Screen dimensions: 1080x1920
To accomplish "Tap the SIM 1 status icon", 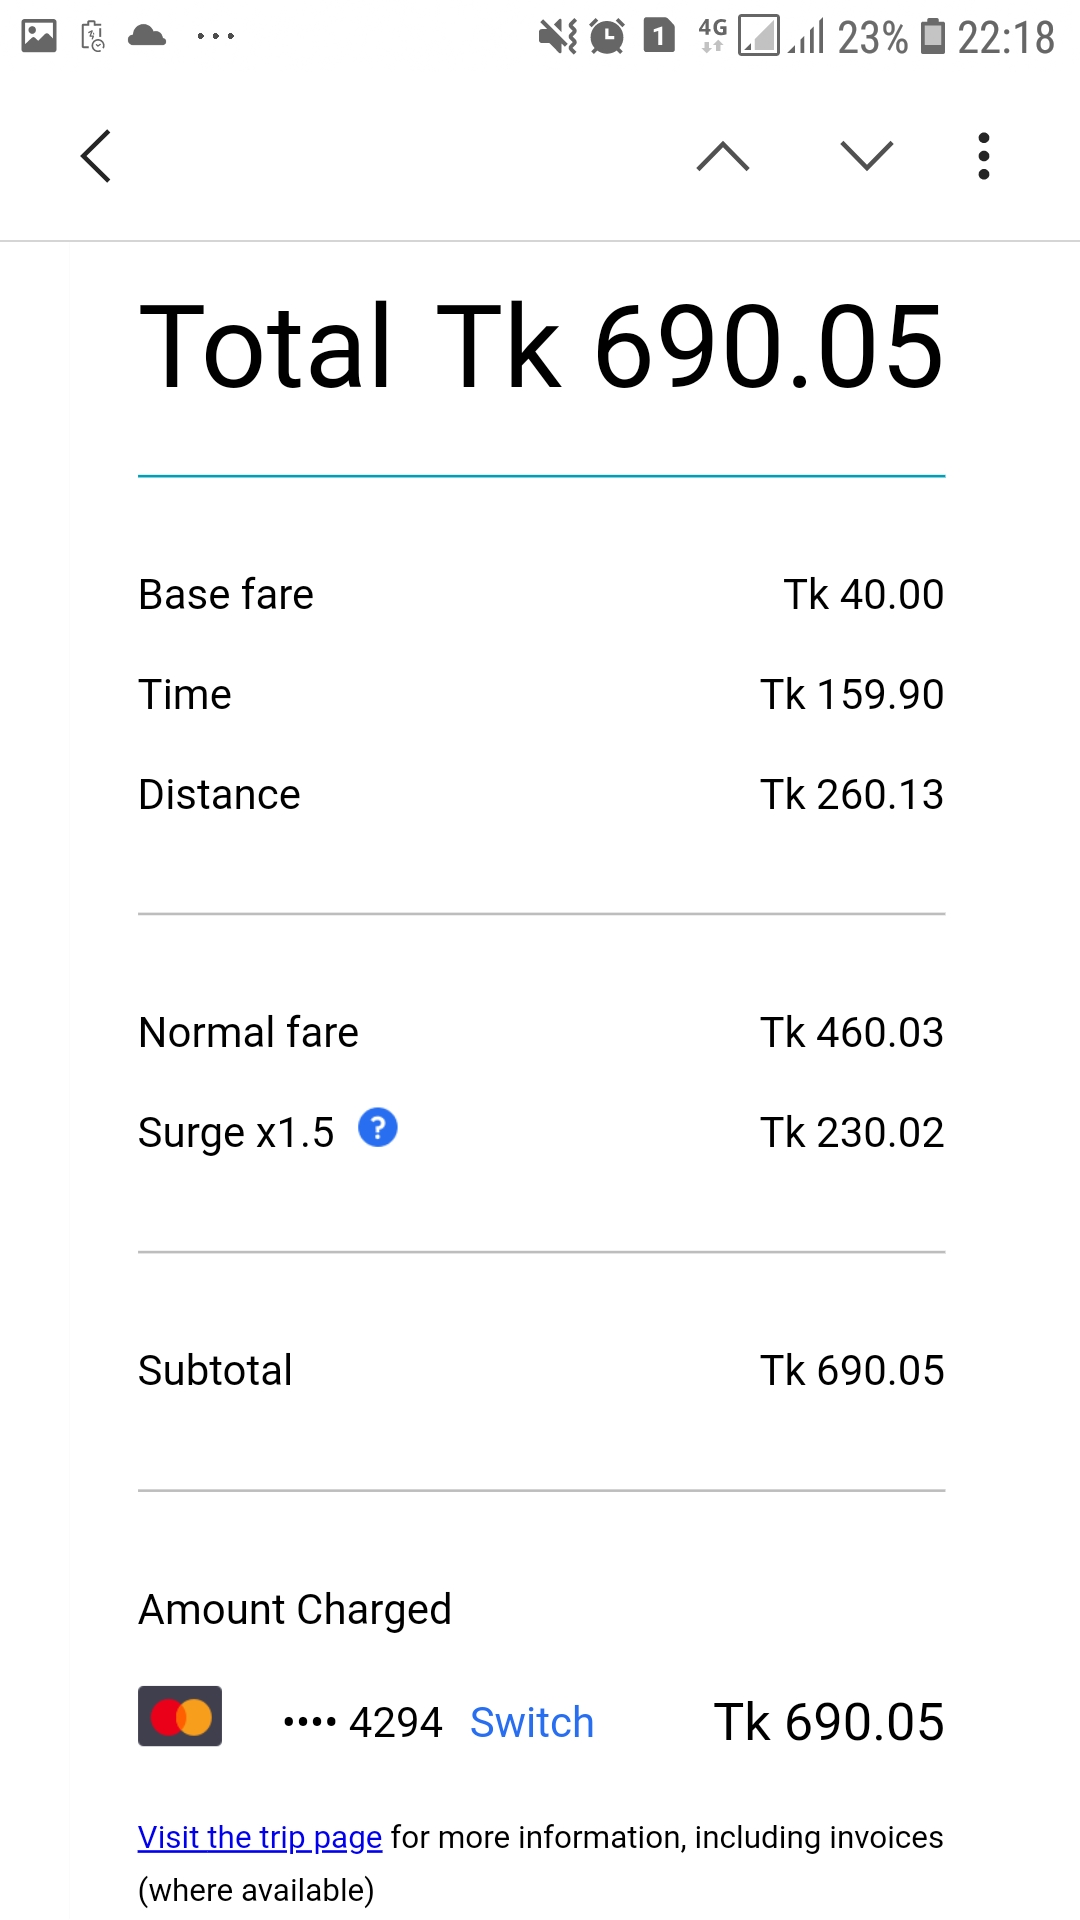I will [x=659, y=36].
